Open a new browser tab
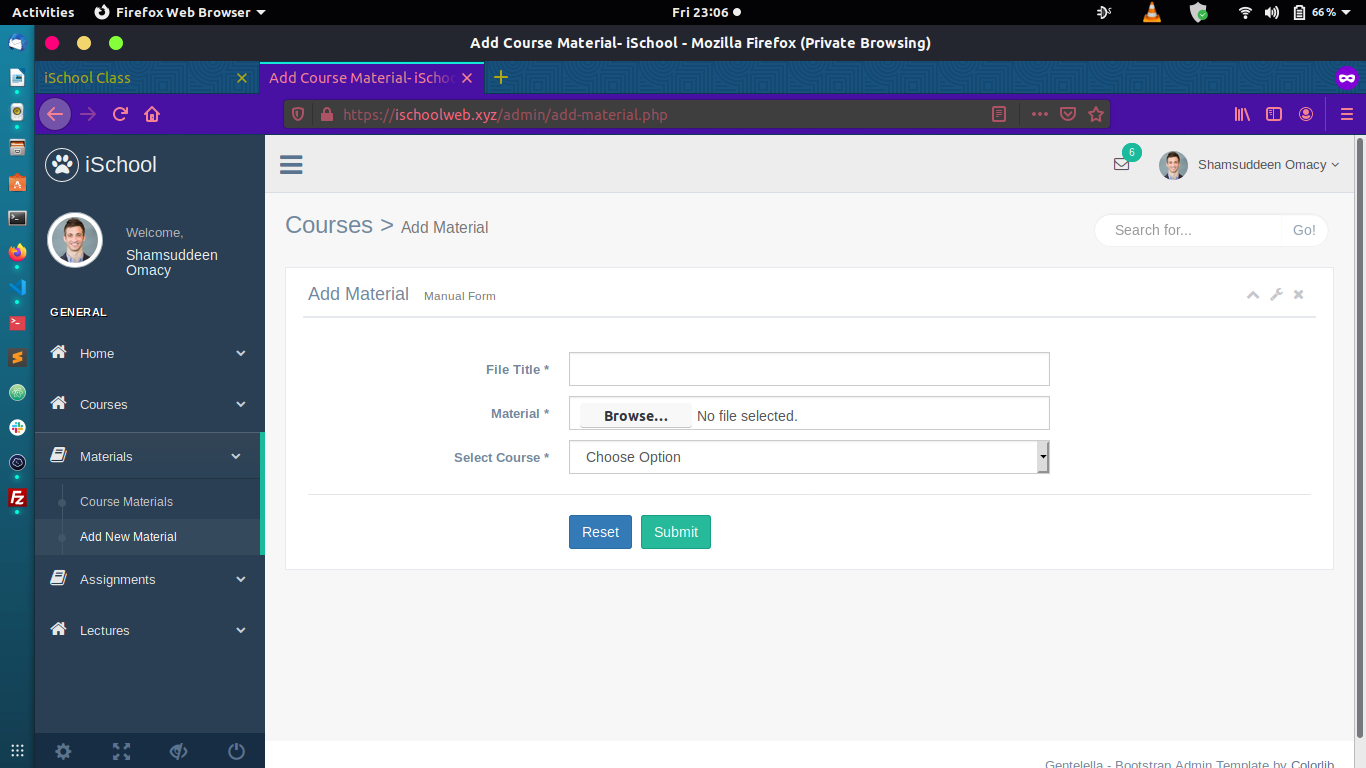Image resolution: width=1366 pixels, height=768 pixels. [501, 77]
